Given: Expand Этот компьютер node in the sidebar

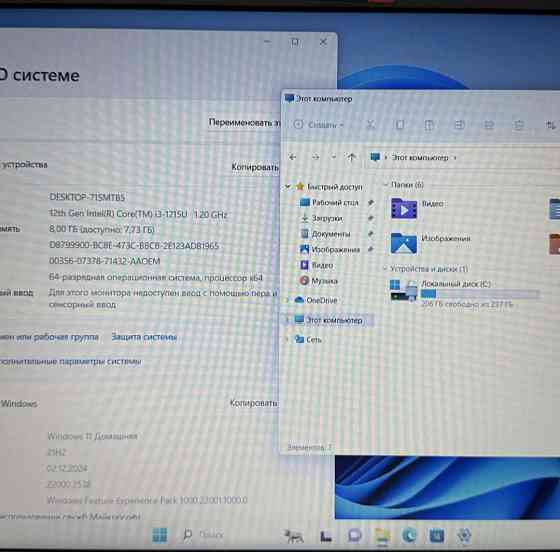Looking at the screenshot, I should (288, 320).
